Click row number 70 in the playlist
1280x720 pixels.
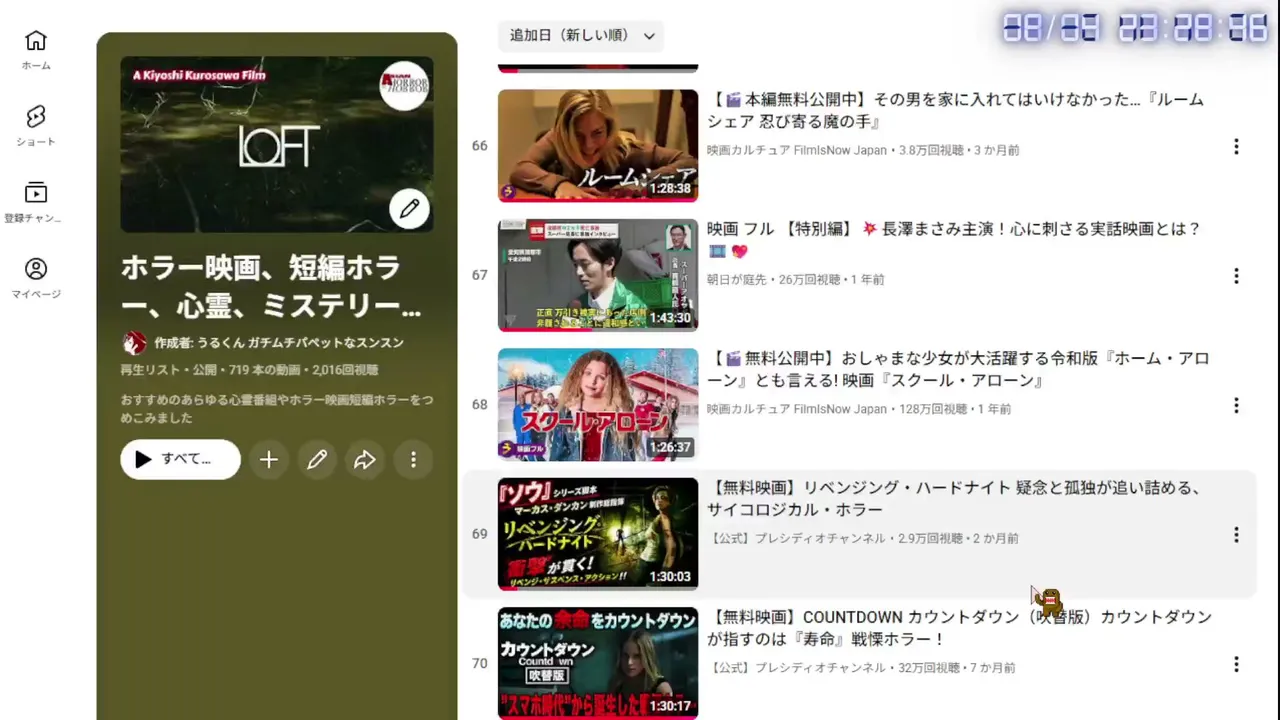pos(480,663)
